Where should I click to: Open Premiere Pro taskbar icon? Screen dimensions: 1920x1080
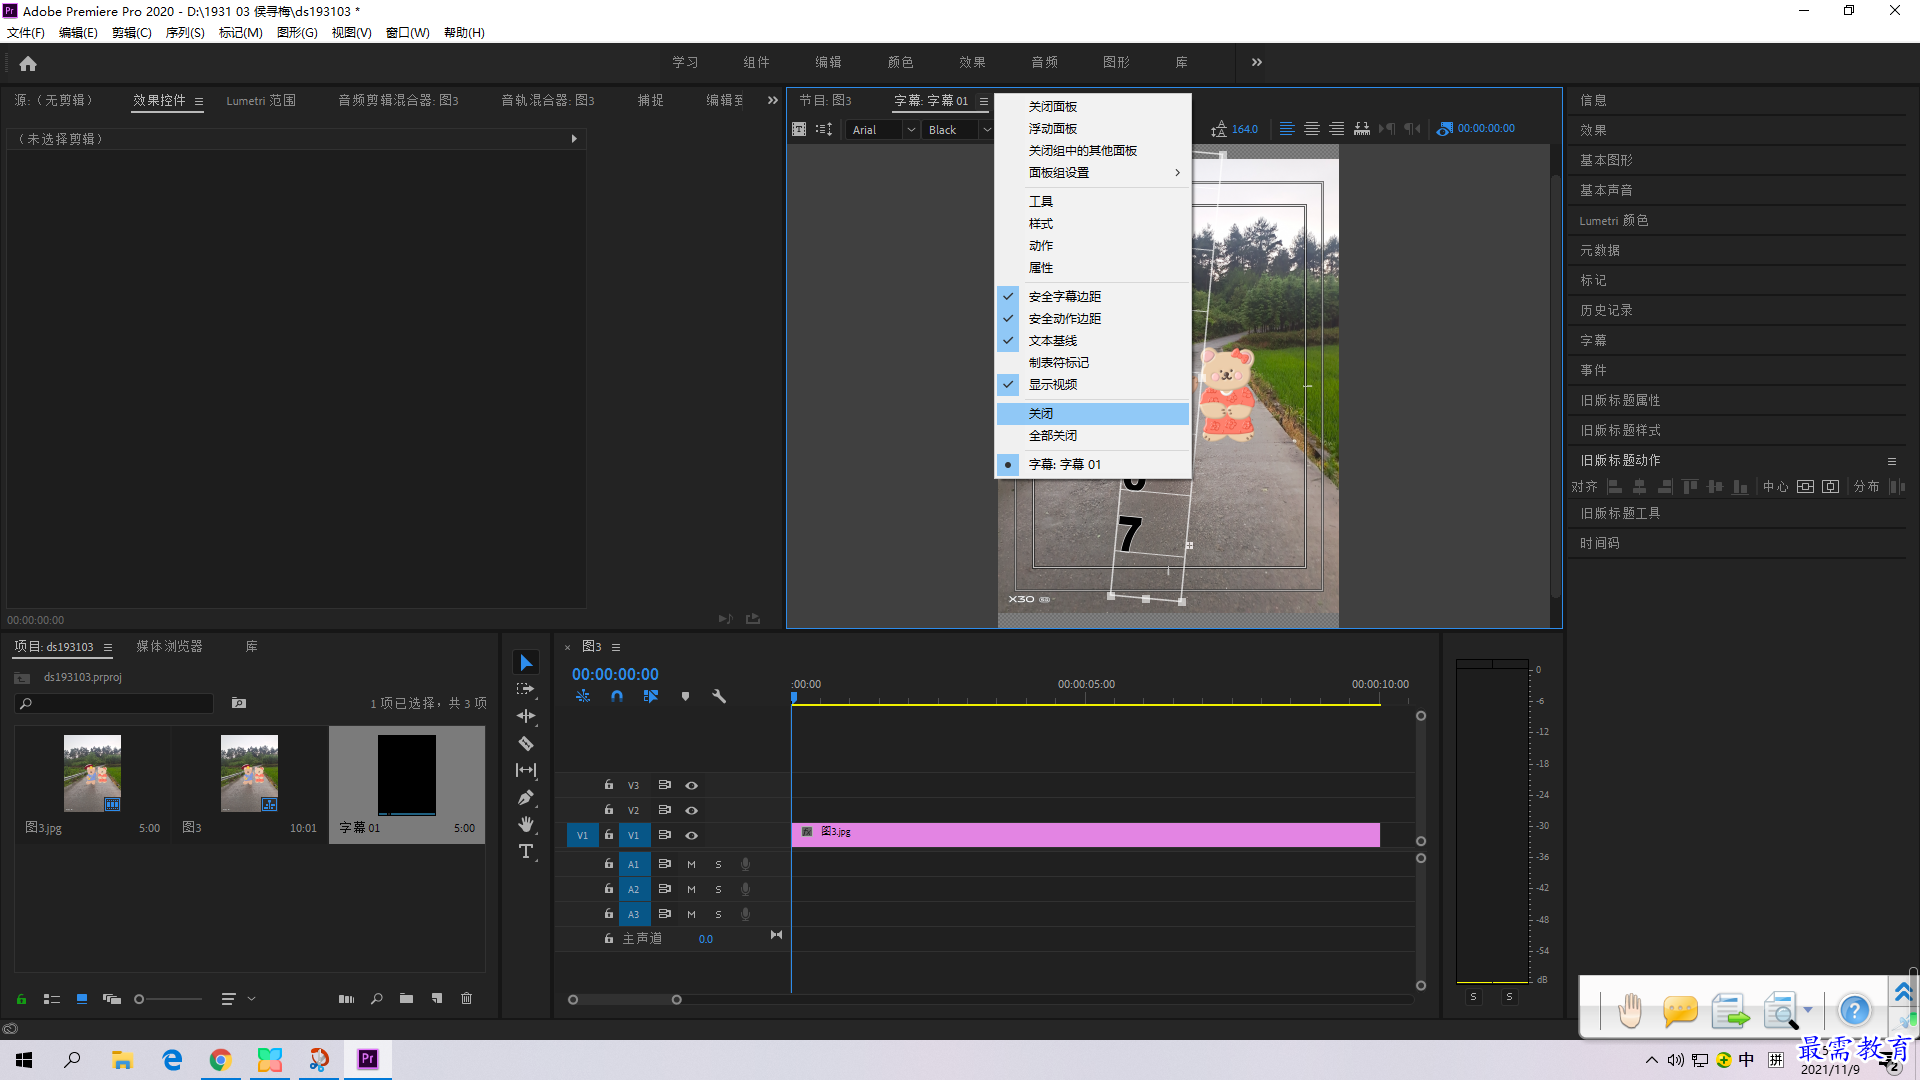pos(368,1059)
